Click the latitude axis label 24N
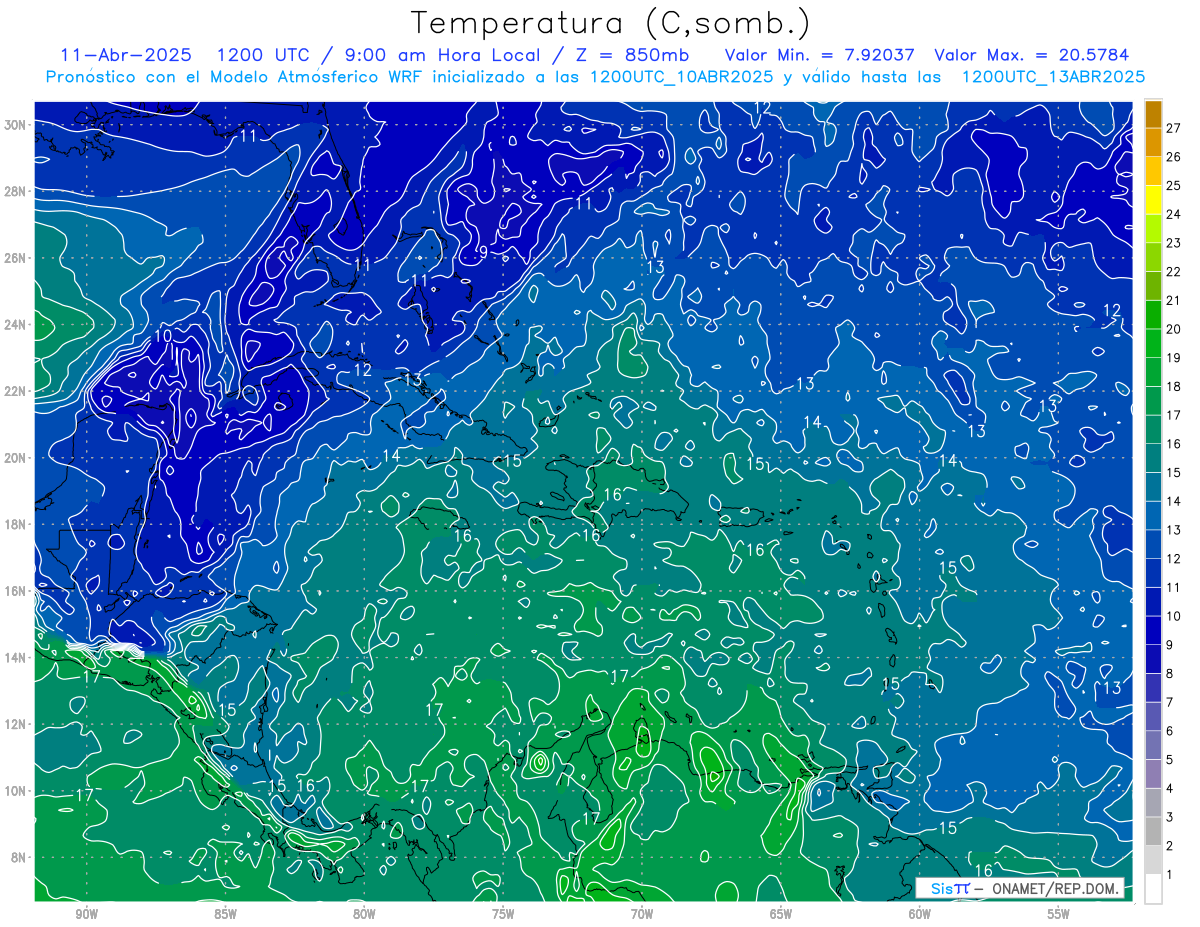The width and height of the screenshot is (1200, 927). click(16, 325)
